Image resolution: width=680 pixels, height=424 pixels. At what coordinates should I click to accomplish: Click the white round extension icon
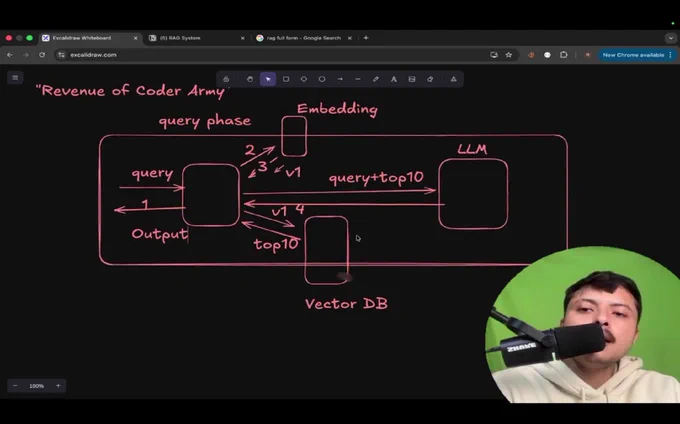(x=547, y=55)
